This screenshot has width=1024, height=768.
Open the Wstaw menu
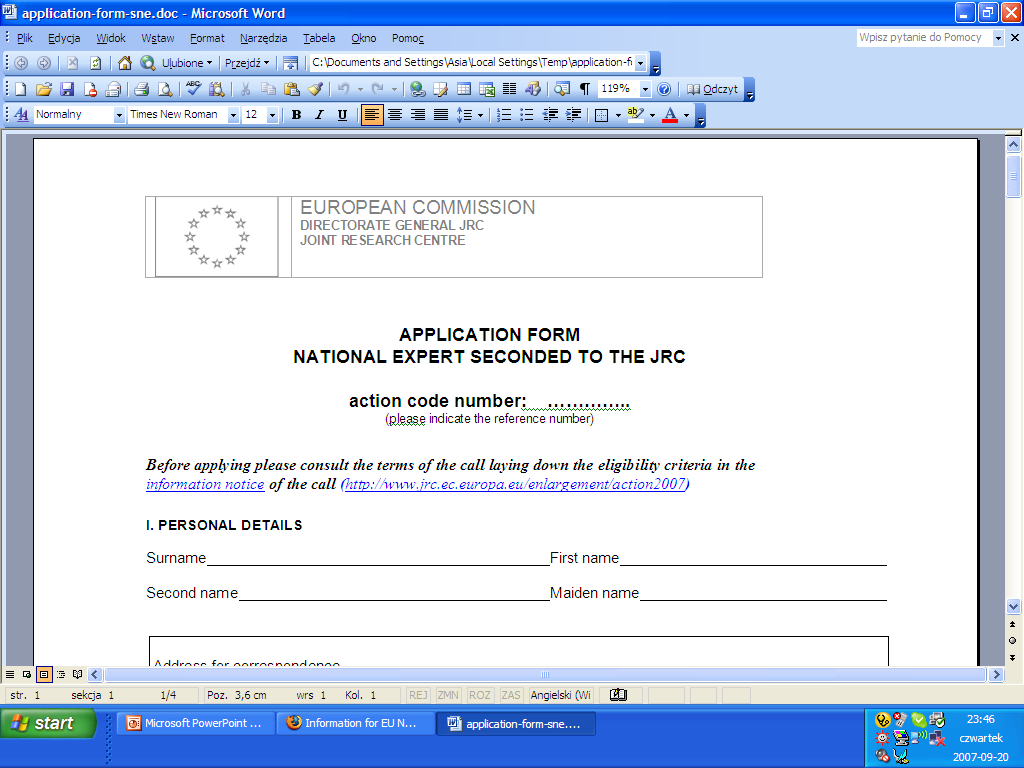click(x=158, y=38)
